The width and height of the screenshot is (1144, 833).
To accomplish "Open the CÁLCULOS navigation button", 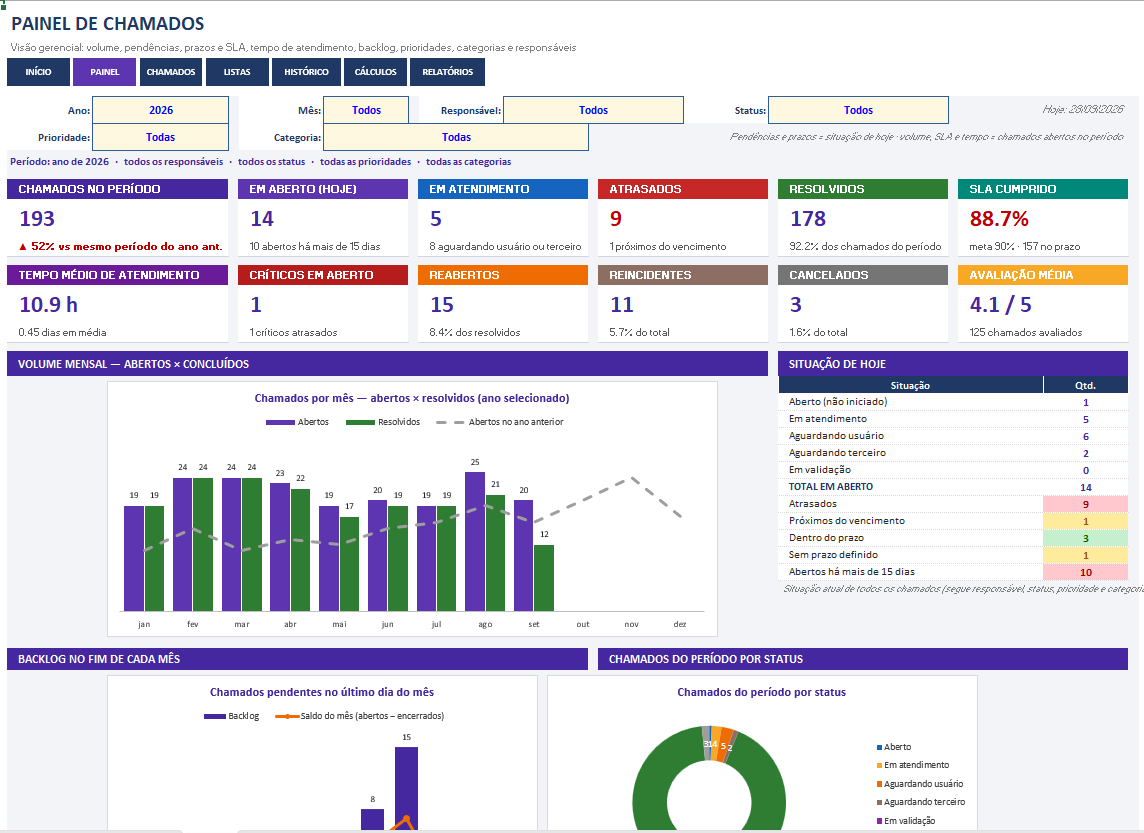I will pyautogui.click(x=376, y=72).
